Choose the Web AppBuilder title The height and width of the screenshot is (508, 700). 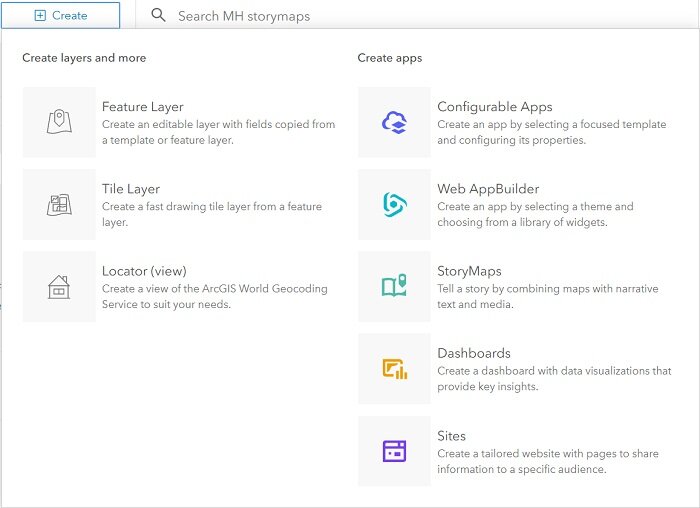click(x=488, y=189)
